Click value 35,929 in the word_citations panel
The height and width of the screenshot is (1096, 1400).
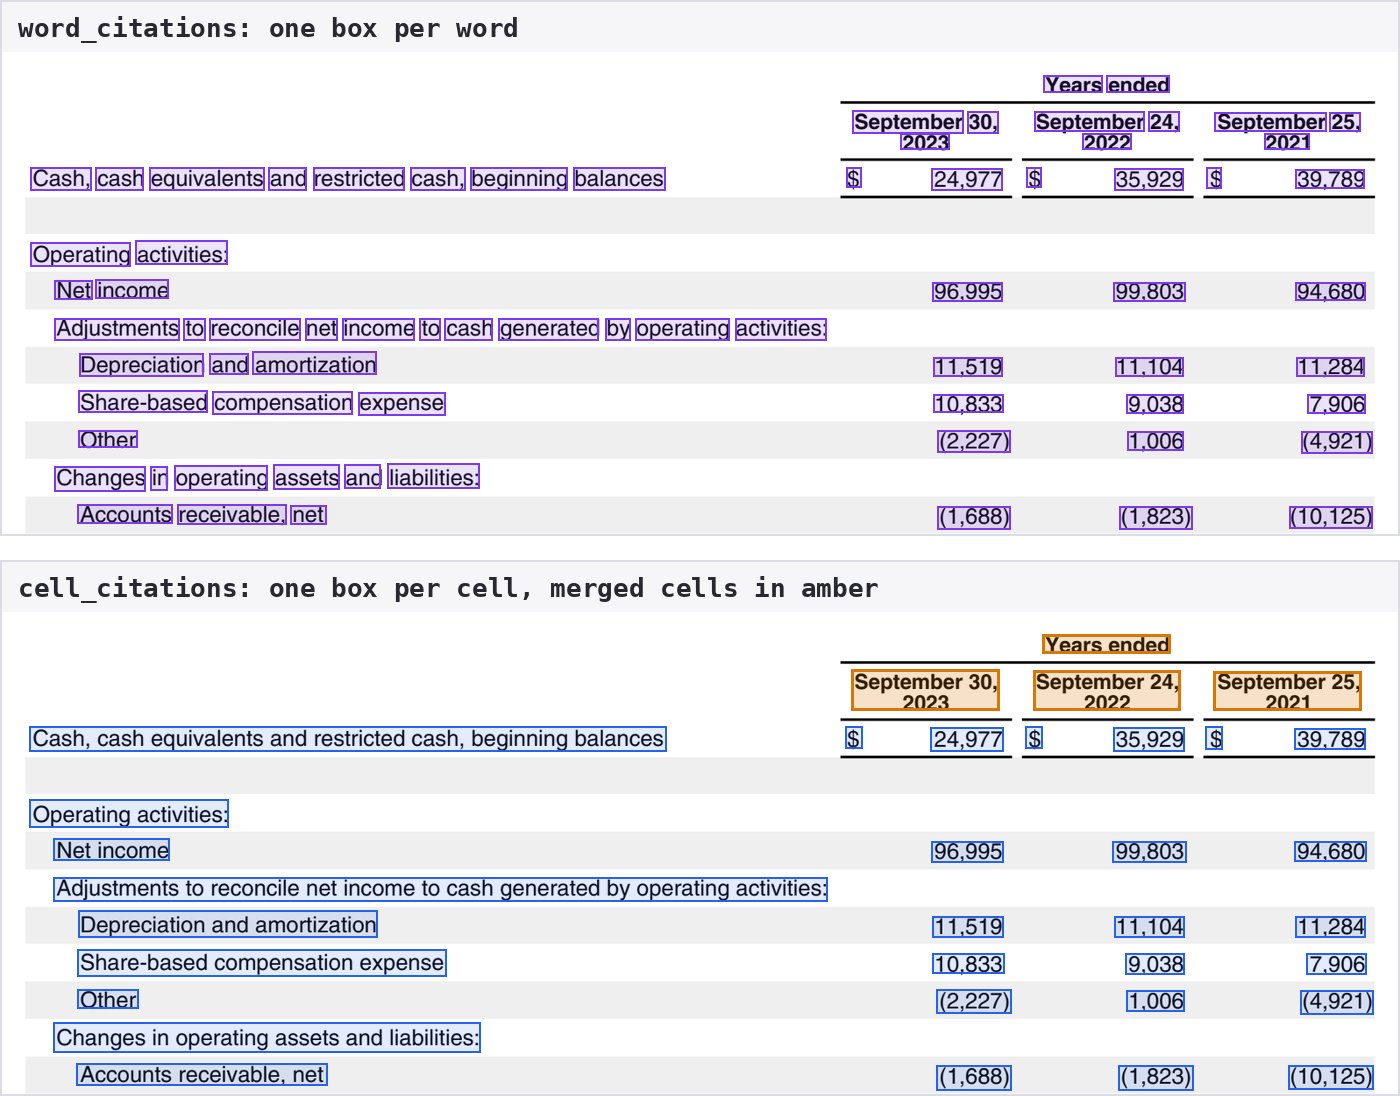(1149, 179)
